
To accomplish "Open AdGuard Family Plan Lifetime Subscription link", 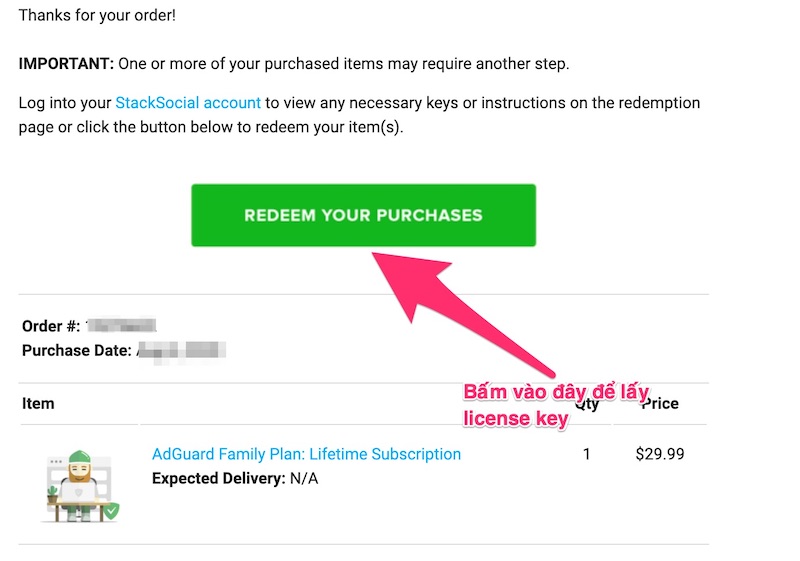I will click(306, 454).
